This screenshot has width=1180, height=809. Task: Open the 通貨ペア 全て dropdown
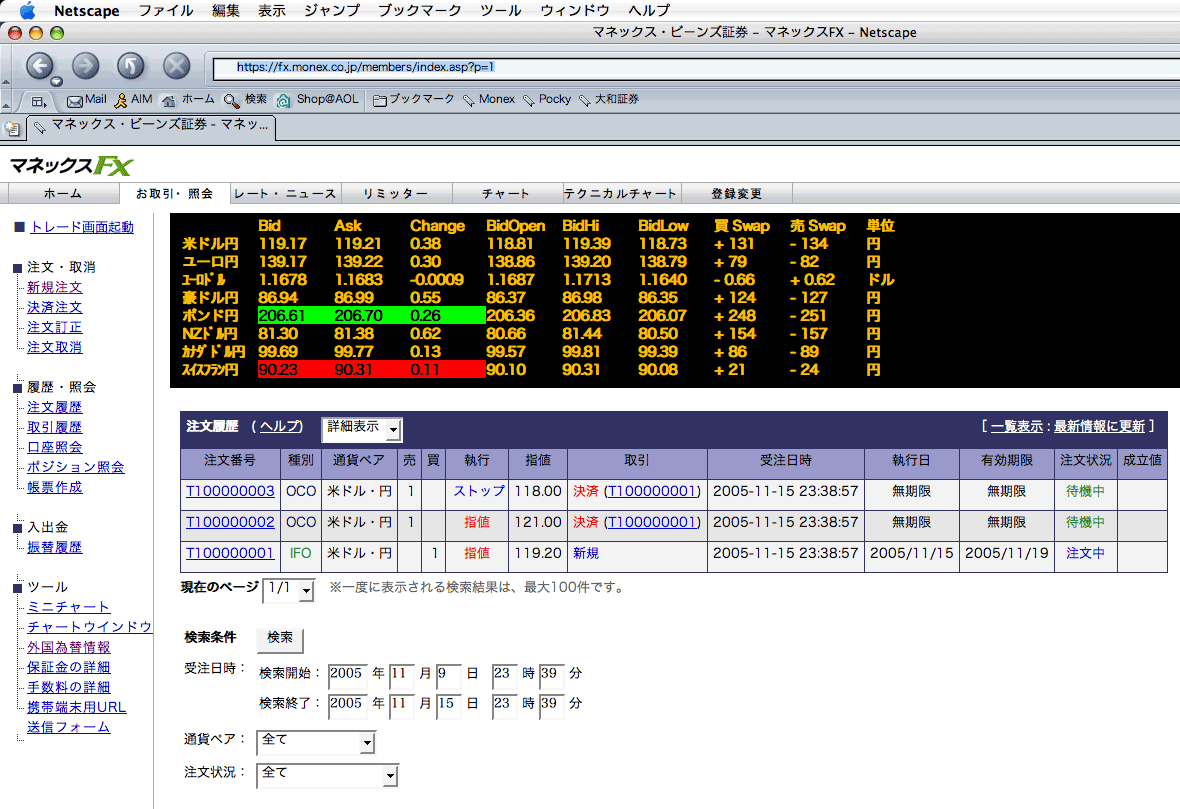tap(316, 742)
